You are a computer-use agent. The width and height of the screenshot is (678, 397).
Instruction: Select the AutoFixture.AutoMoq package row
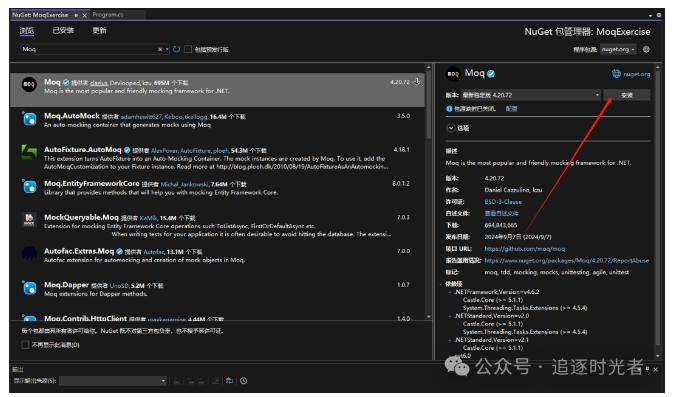pyautogui.click(x=218, y=157)
